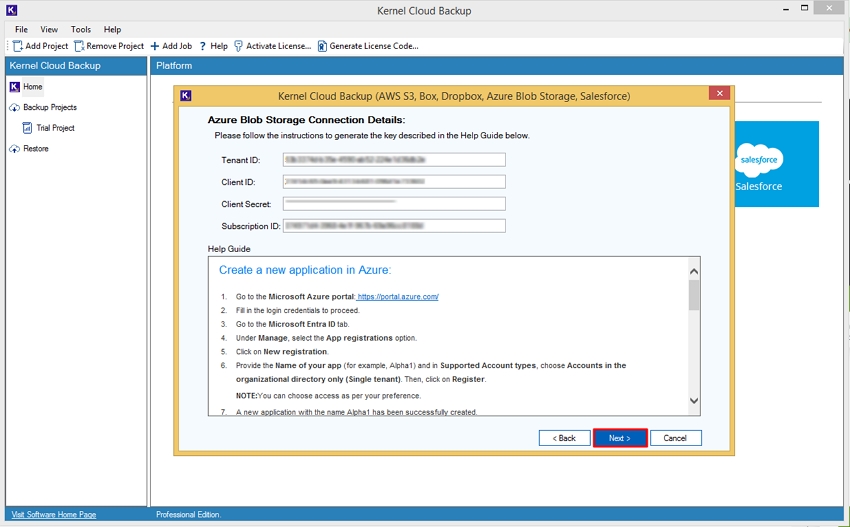Select the Salesforce platform tile
This screenshot has width=850, height=527.
(x=776, y=164)
